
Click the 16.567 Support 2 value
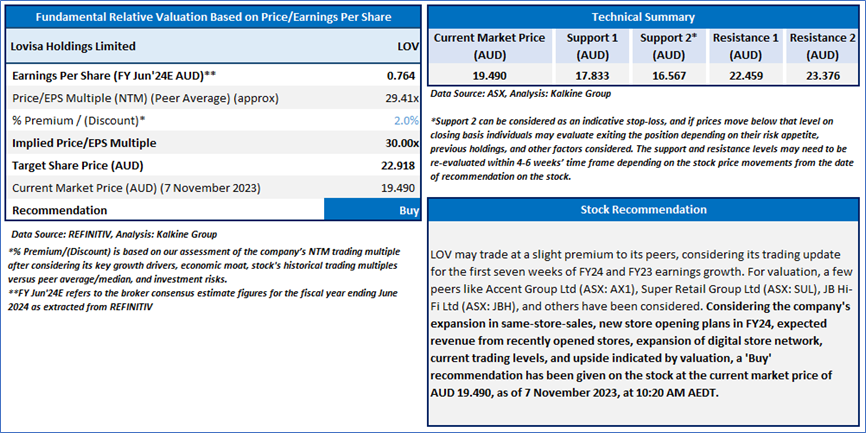[x=669, y=76]
